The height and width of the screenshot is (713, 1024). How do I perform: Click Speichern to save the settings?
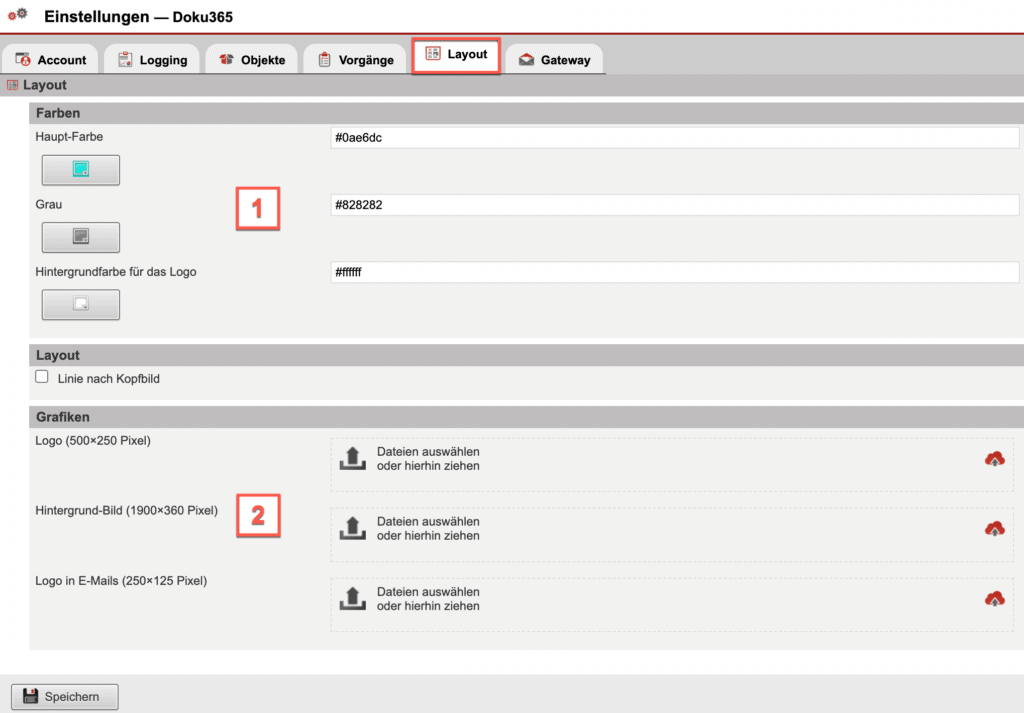tap(64, 696)
